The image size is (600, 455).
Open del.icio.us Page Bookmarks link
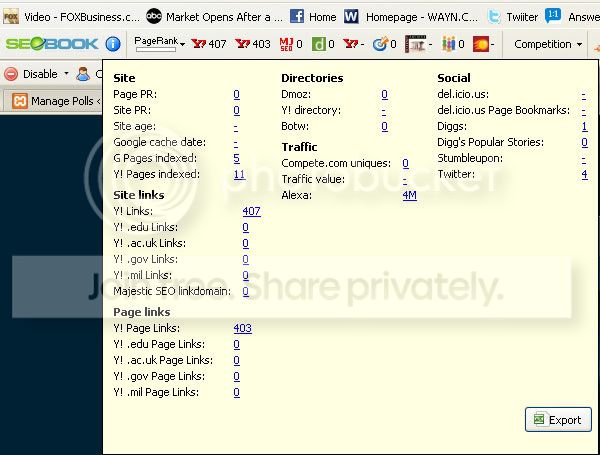tap(584, 110)
